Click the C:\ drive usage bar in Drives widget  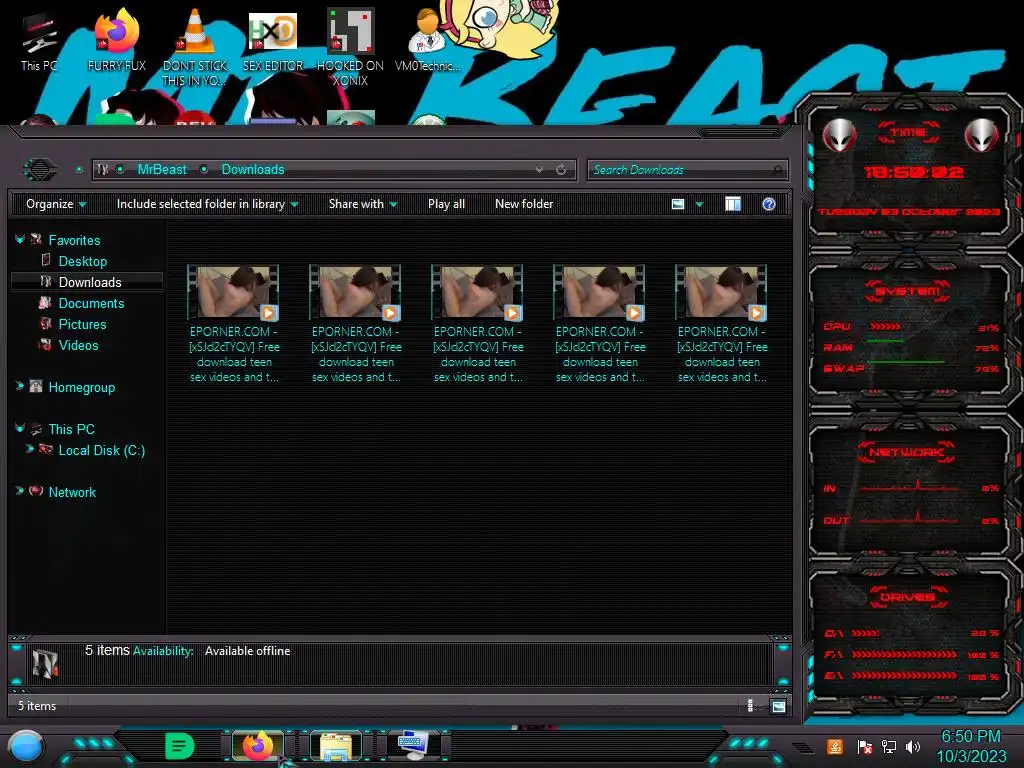865,633
